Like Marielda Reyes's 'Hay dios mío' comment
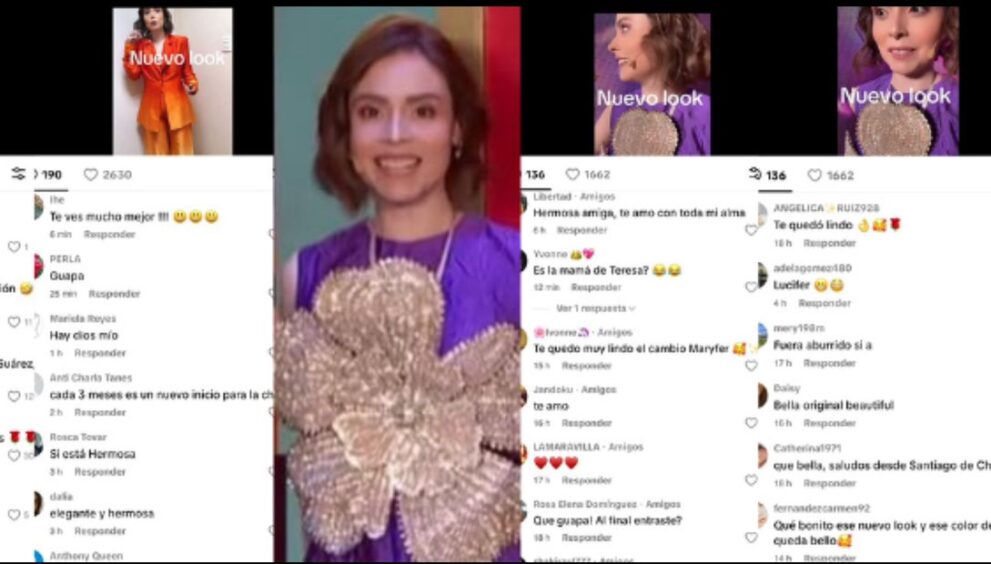The width and height of the screenshot is (991, 564). (14, 322)
